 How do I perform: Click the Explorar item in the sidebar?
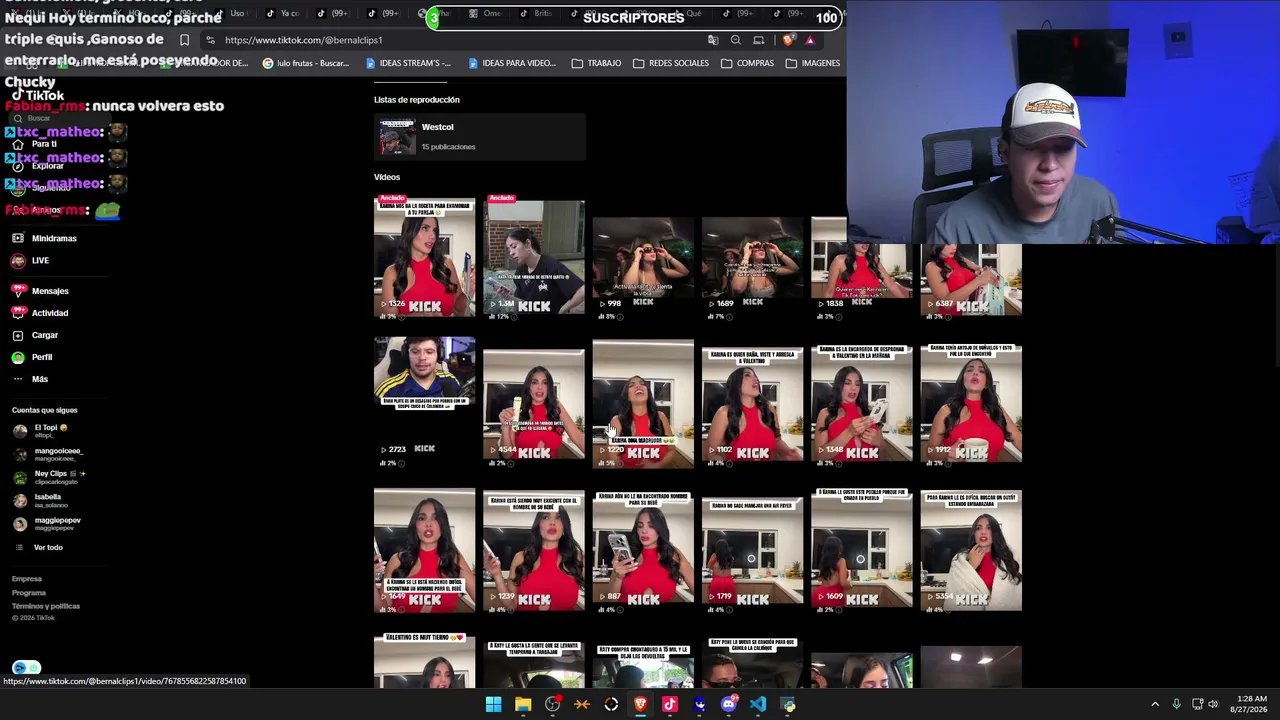pos(38,166)
